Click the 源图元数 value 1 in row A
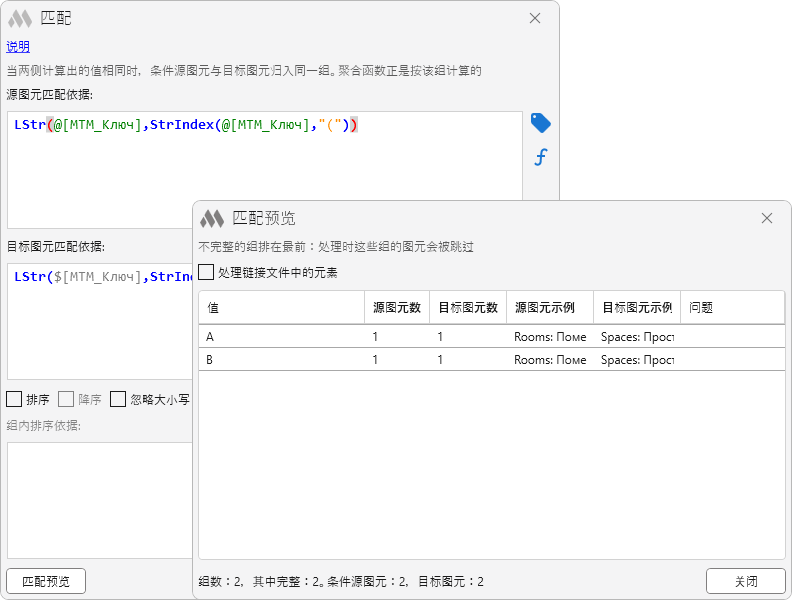 (375, 336)
